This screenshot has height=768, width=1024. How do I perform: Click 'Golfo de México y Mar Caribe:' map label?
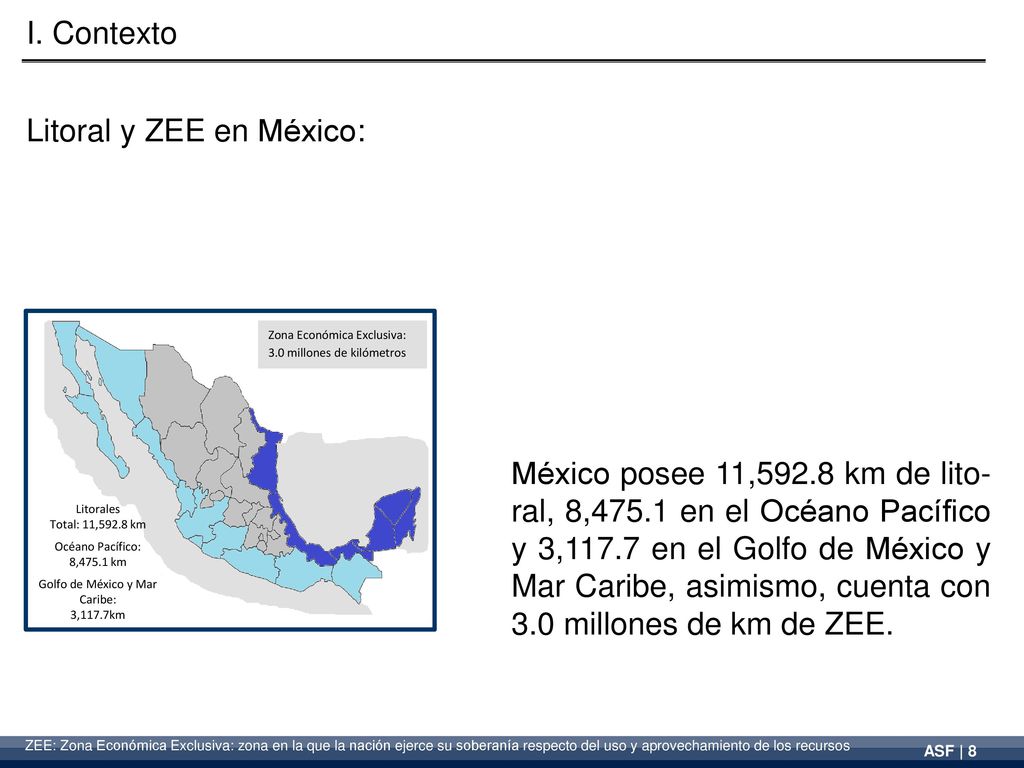click(x=98, y=592)
